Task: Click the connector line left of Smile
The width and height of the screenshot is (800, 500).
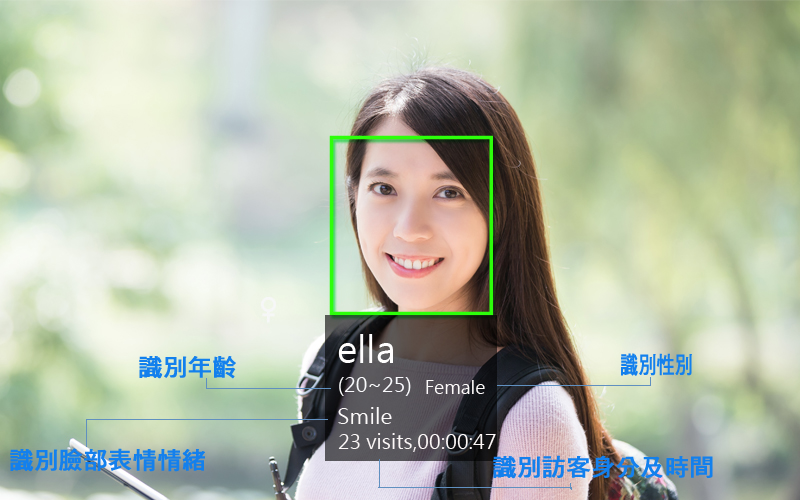Action: 207,420
